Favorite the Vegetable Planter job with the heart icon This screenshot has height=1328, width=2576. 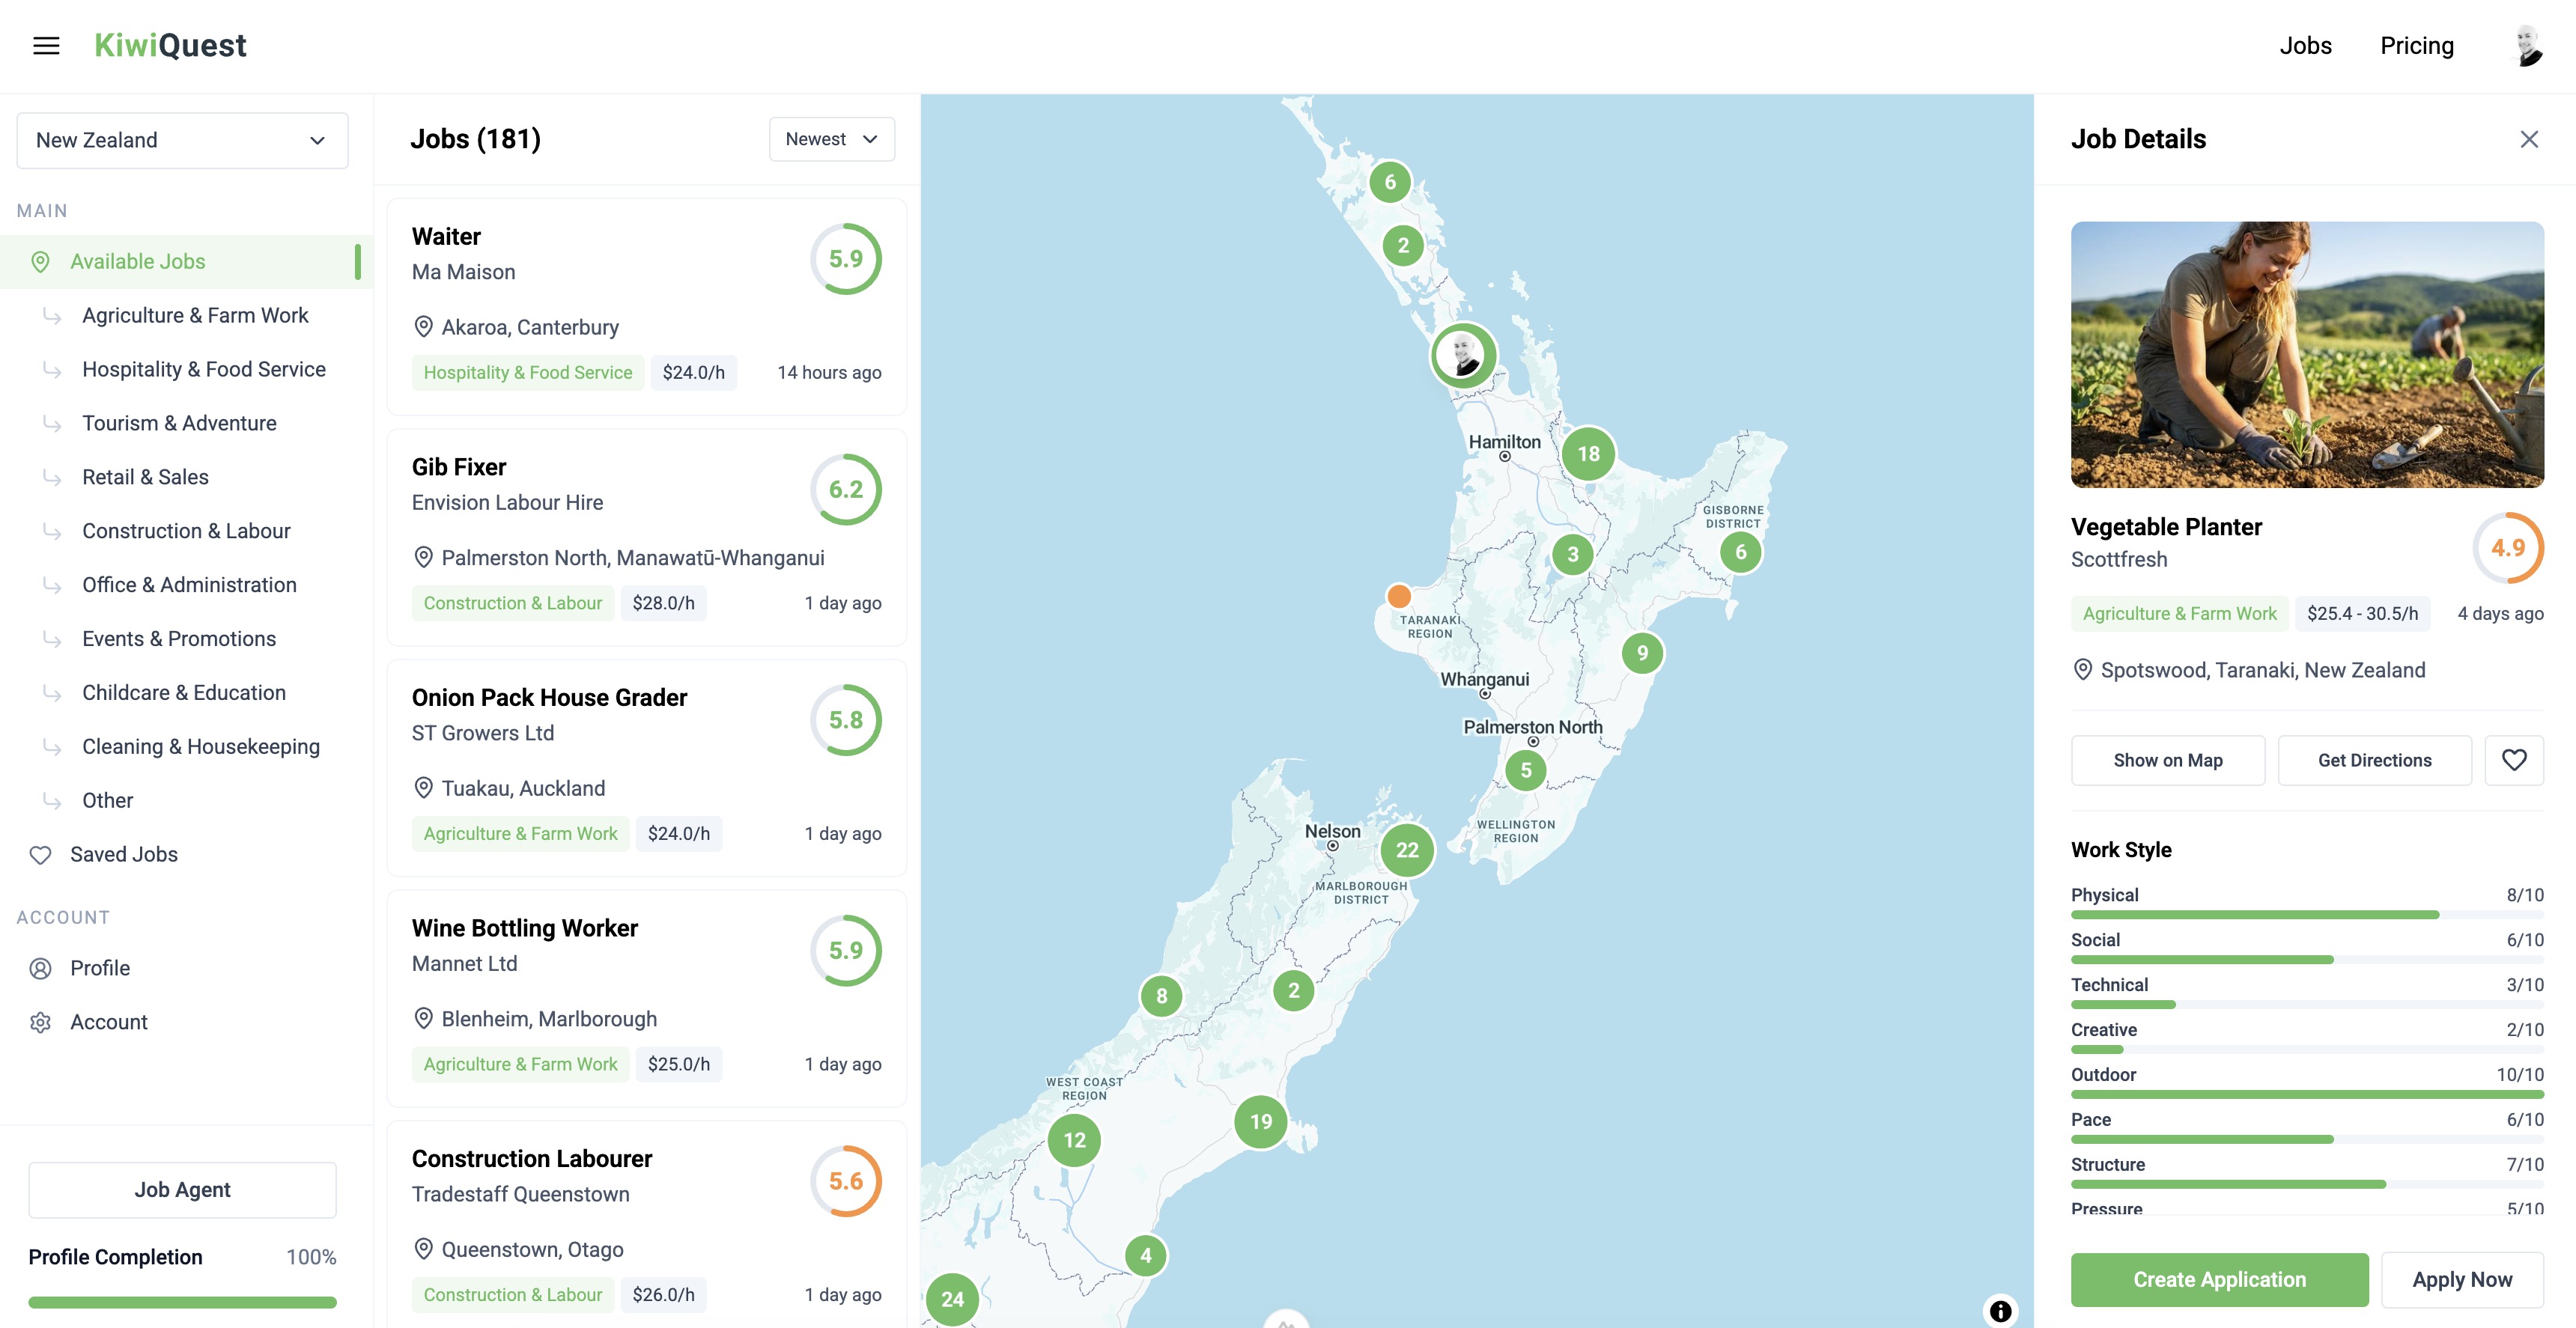(x=2515, y=760)
